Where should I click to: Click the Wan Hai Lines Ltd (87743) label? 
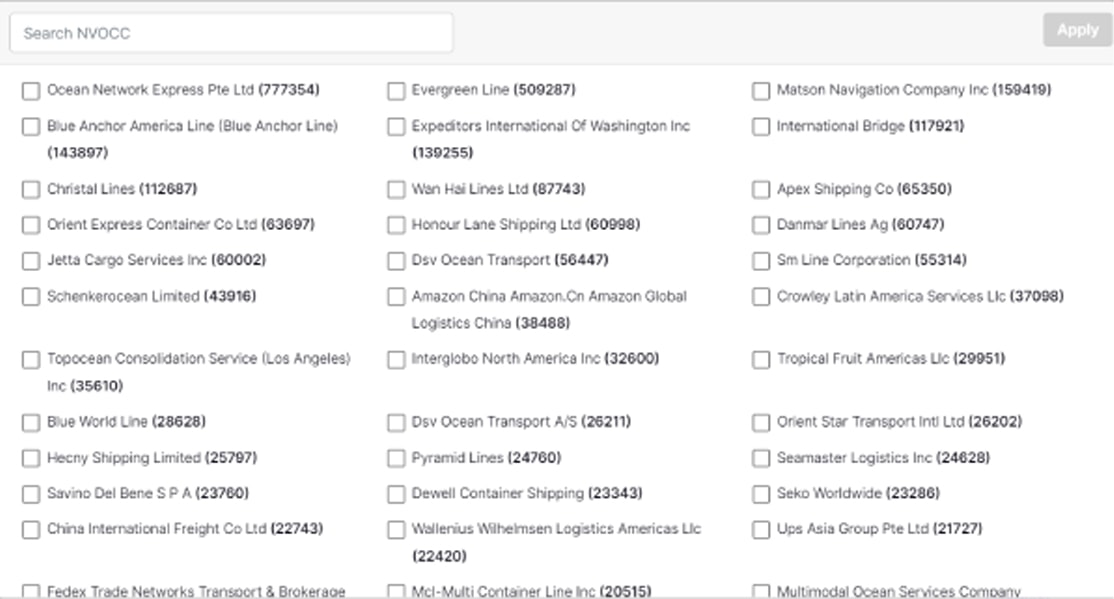(x=499, y=189)
